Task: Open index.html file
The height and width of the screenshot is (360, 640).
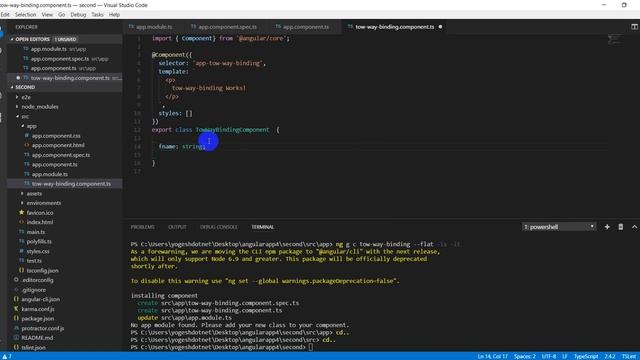Action: pyautogui.click(x=40, y=222)
